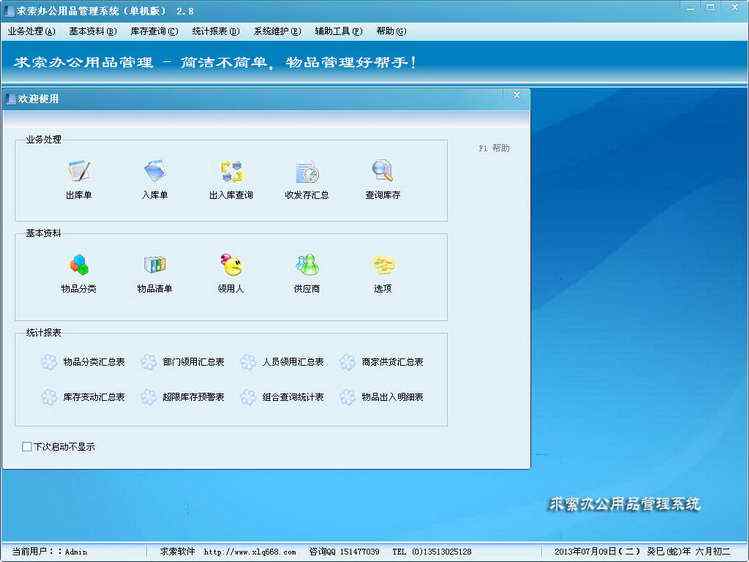Open 组合查询统计表 report link

click(x=293, y=397)
